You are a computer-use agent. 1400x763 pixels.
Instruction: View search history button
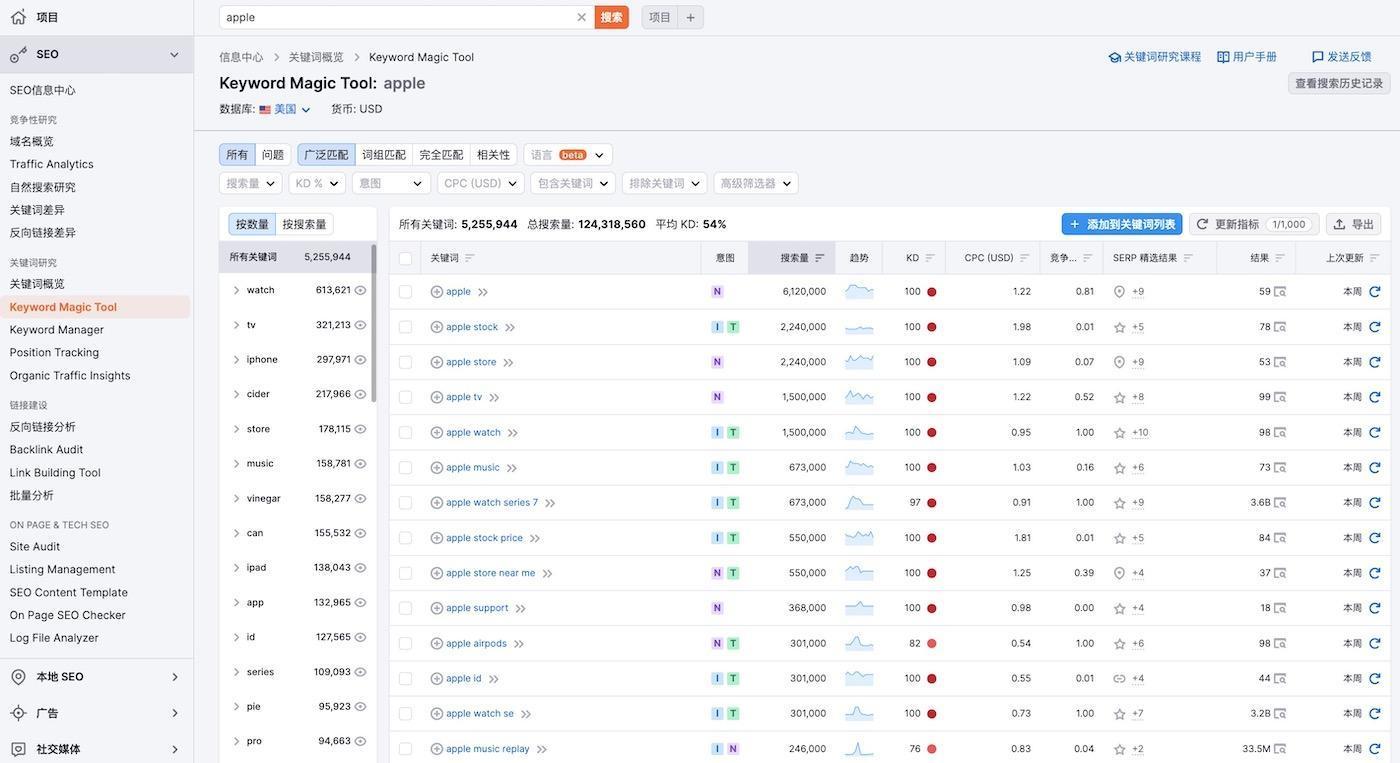point(1339,84)
